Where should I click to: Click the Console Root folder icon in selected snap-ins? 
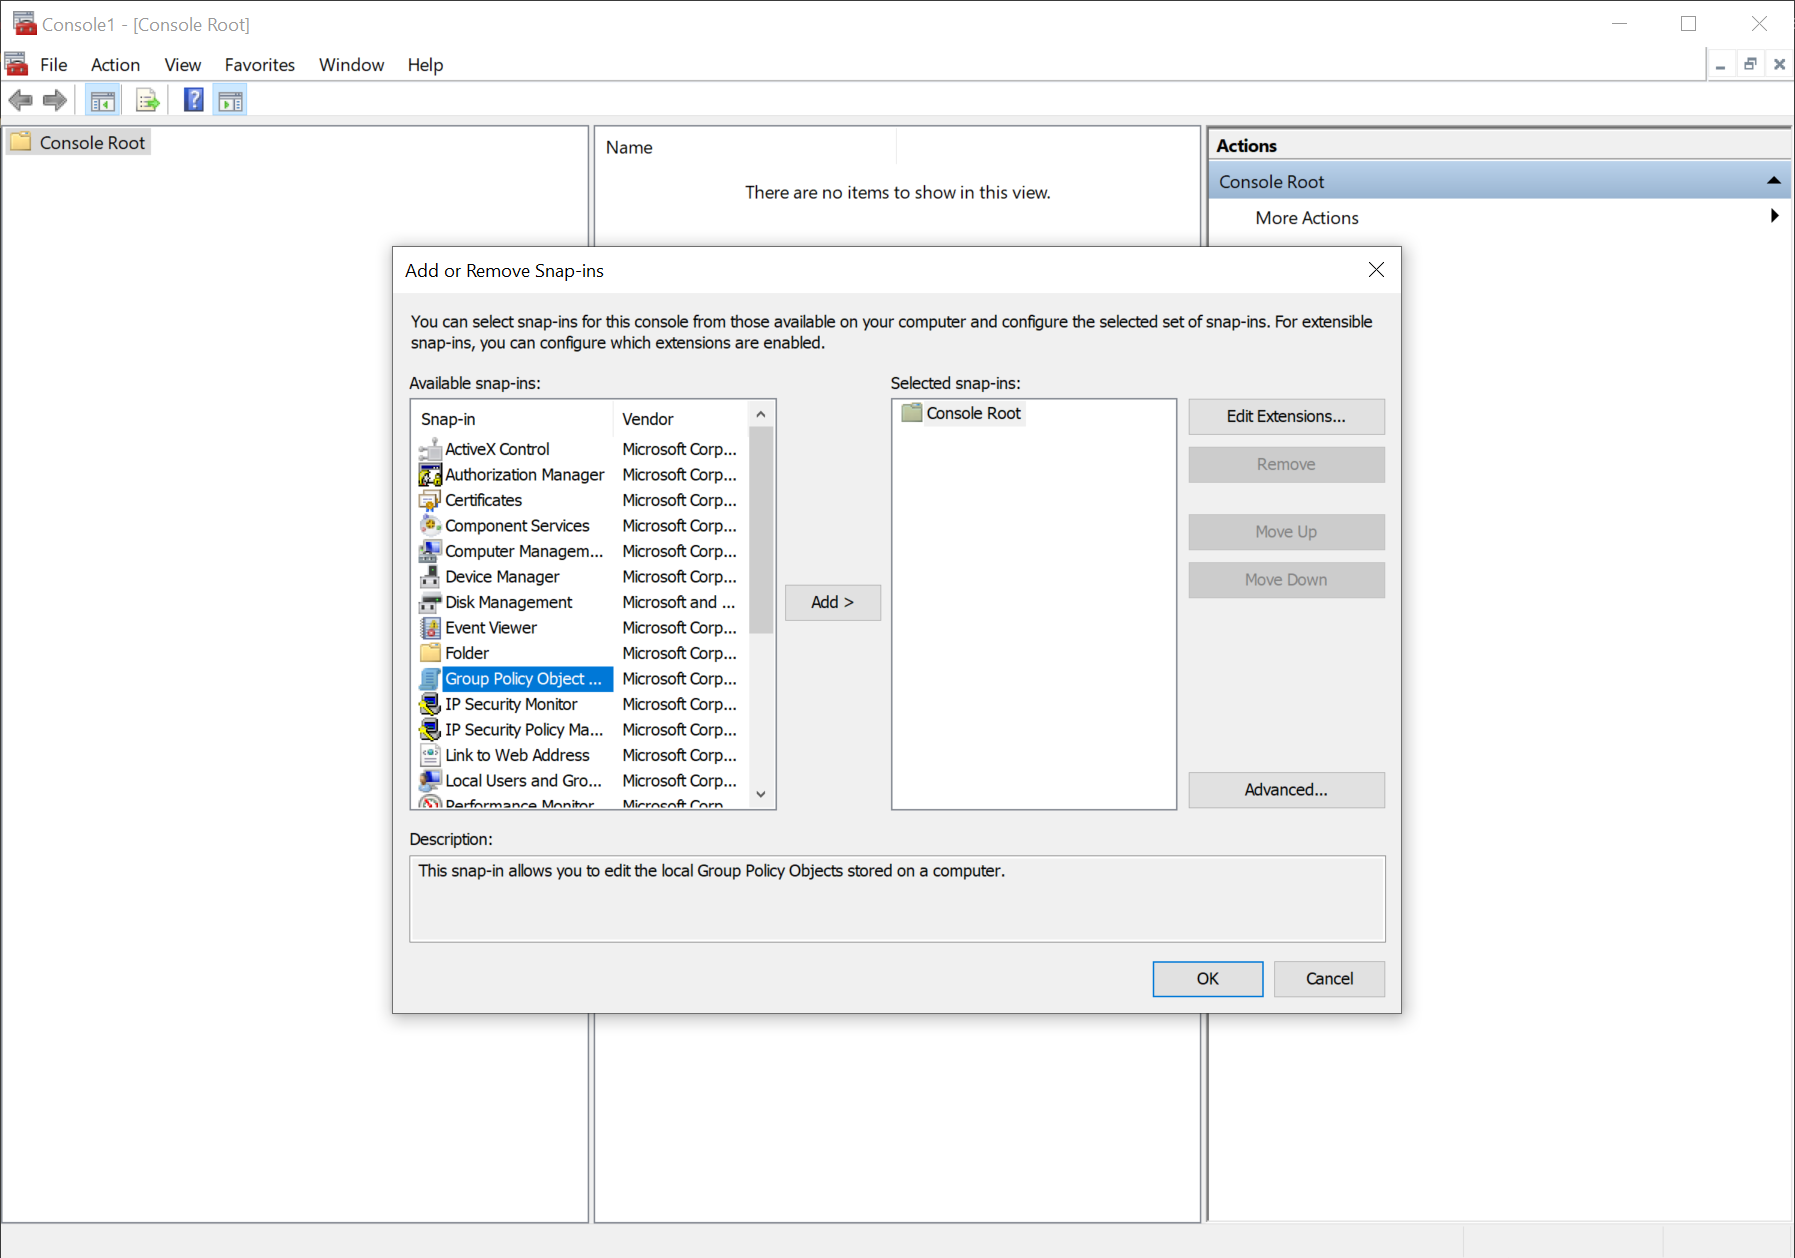pyautogui.click(x=911, y=413)
